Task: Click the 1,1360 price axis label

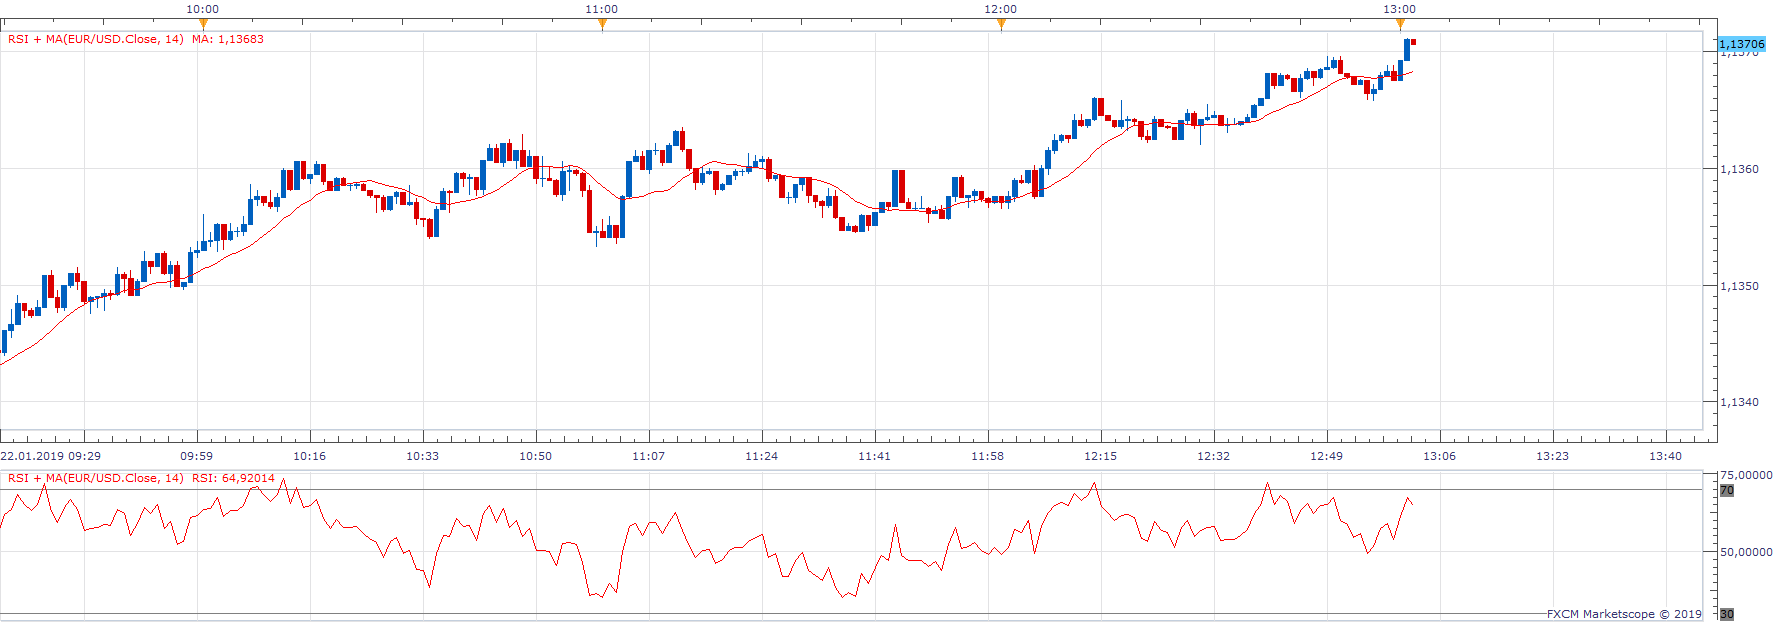Action: point(1739,169)
